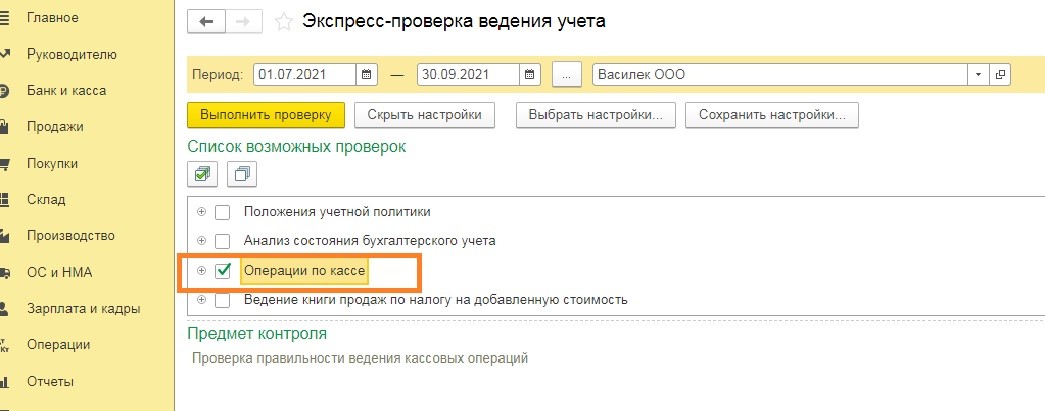Open the ОС и НМА menu section
The image size is (1045, 411).
coord(59,272)
